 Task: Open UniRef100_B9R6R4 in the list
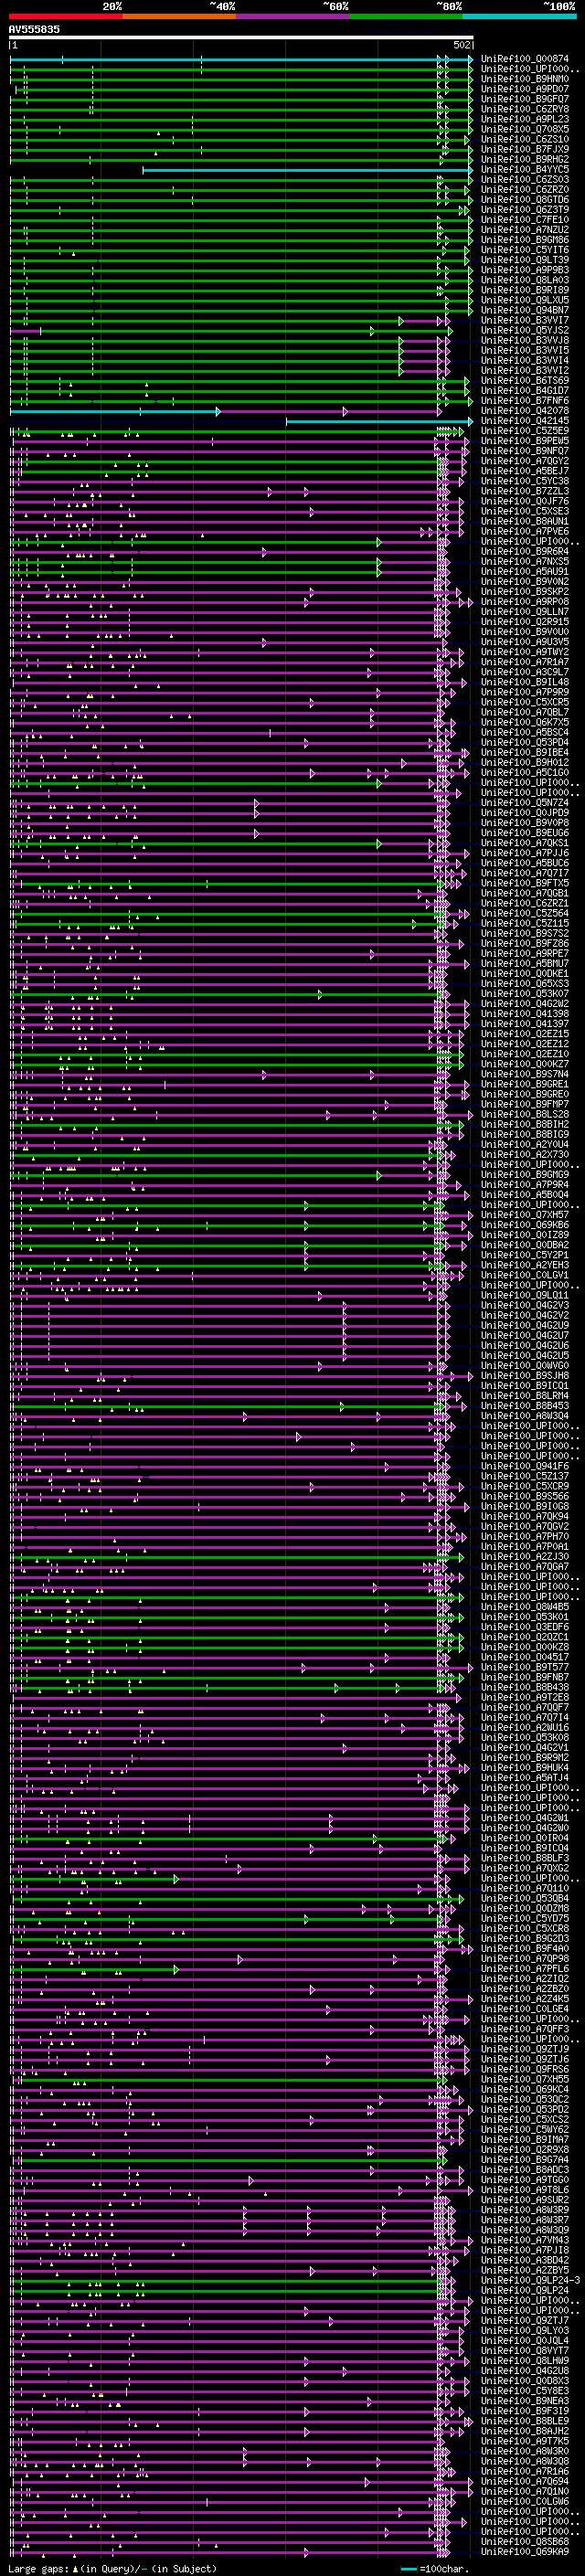coord(525,551)
